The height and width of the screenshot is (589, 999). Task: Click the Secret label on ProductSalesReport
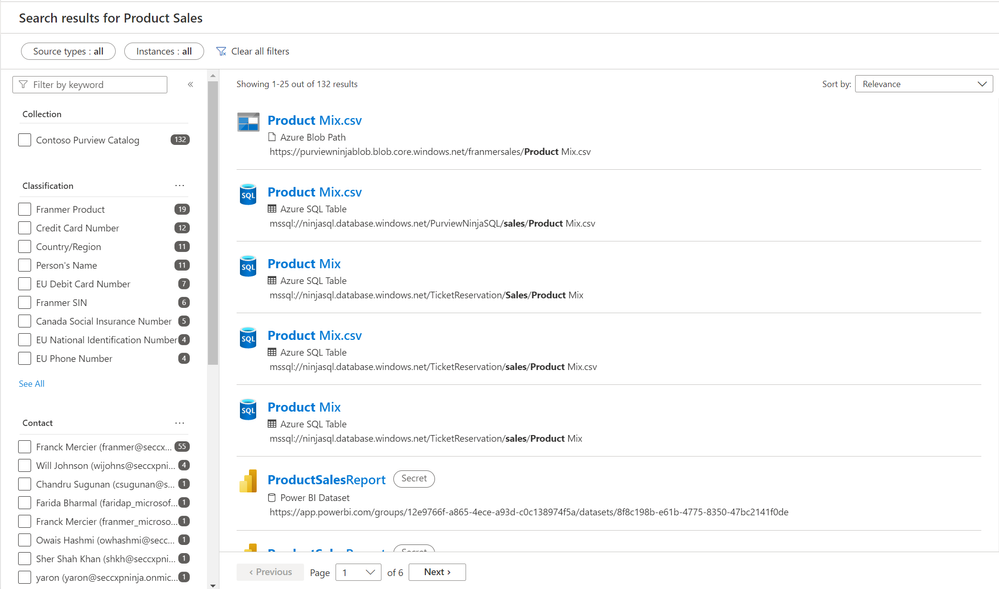point(414,479)
